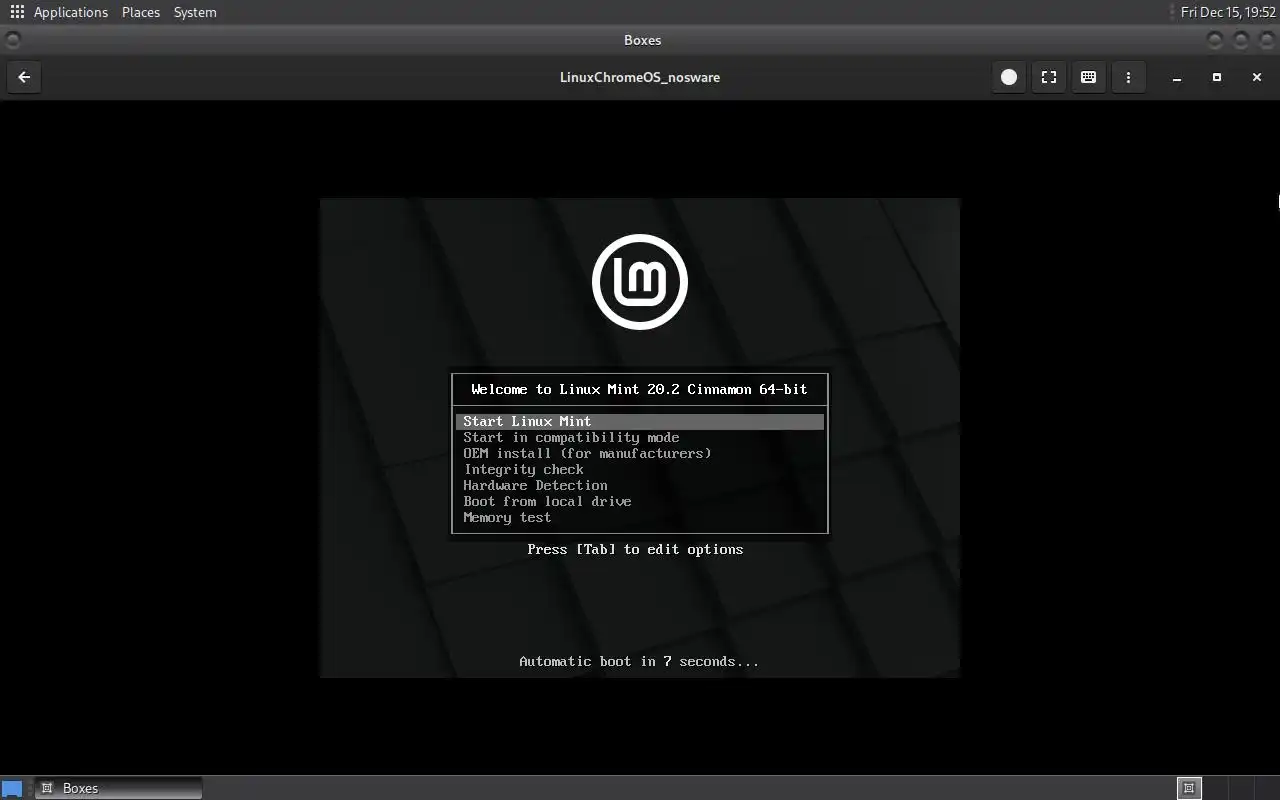Click the outer title bar menu button at left
This screenshot has height=800, width=1280.
12,40
